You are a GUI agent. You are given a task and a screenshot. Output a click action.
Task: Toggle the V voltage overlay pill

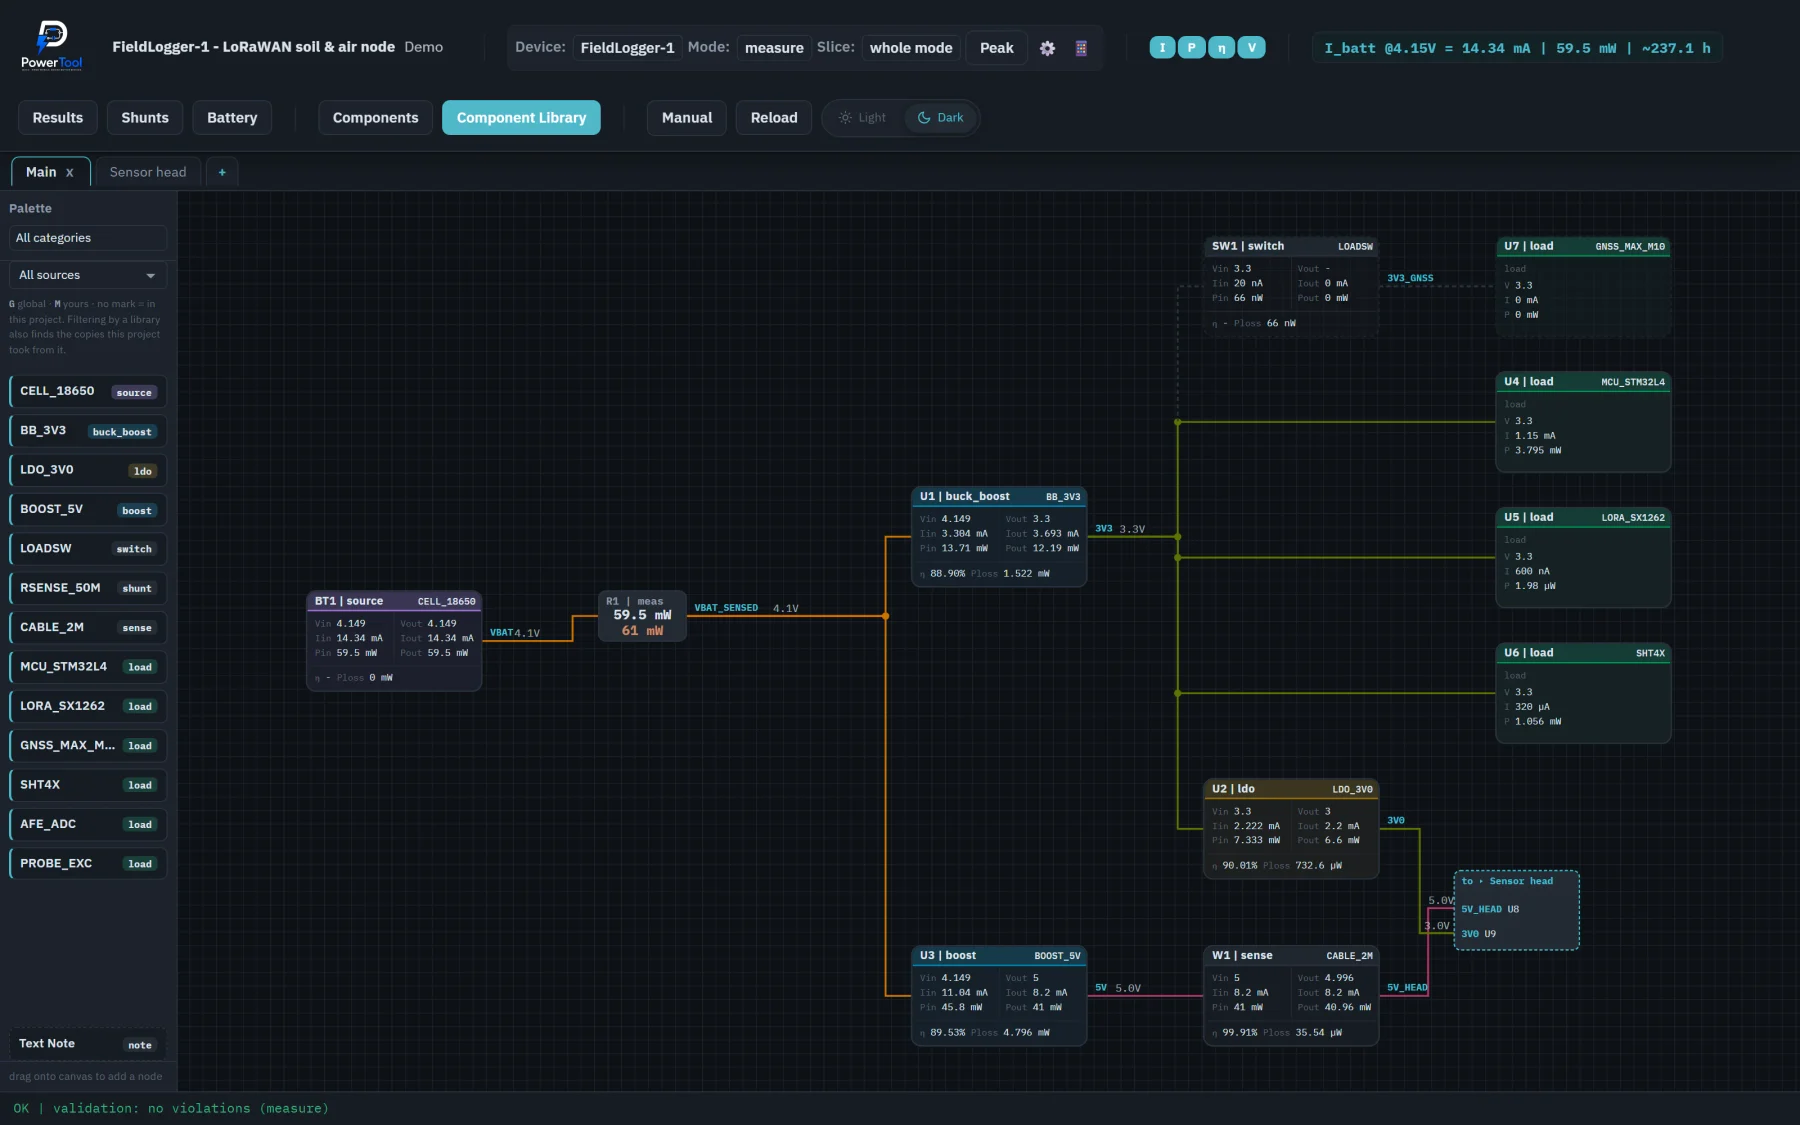coord(1251,48)
